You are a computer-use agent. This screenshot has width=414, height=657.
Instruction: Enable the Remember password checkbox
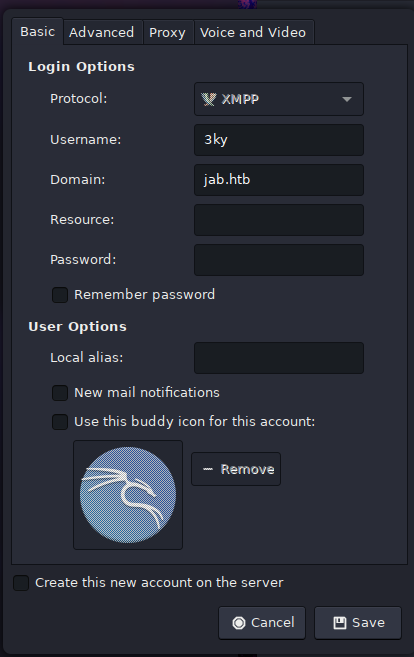coord(60,295)
